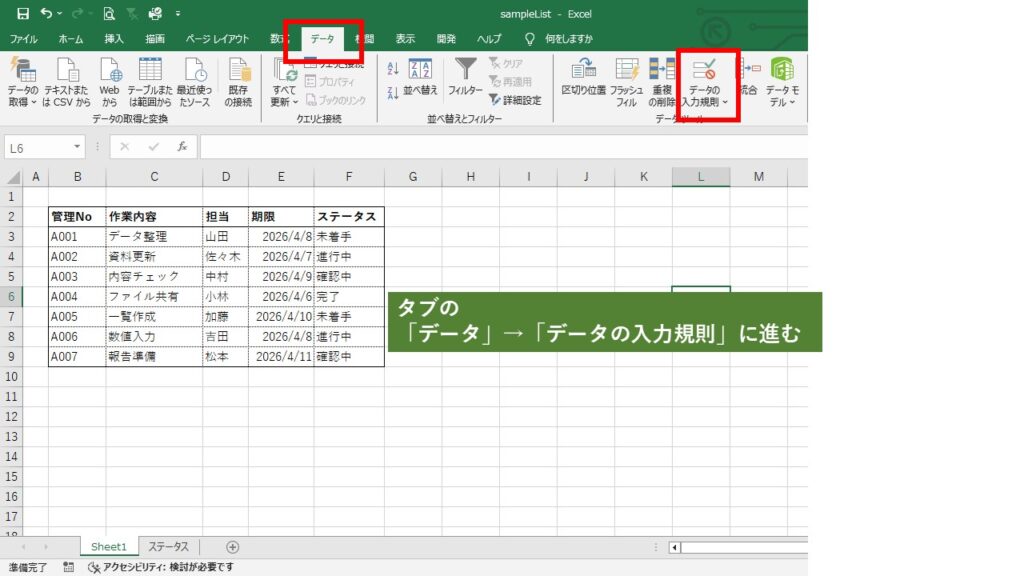
Task: Click the Flash Fill (フラッシュフィル) icon
Action: click(x=626, y=70)
